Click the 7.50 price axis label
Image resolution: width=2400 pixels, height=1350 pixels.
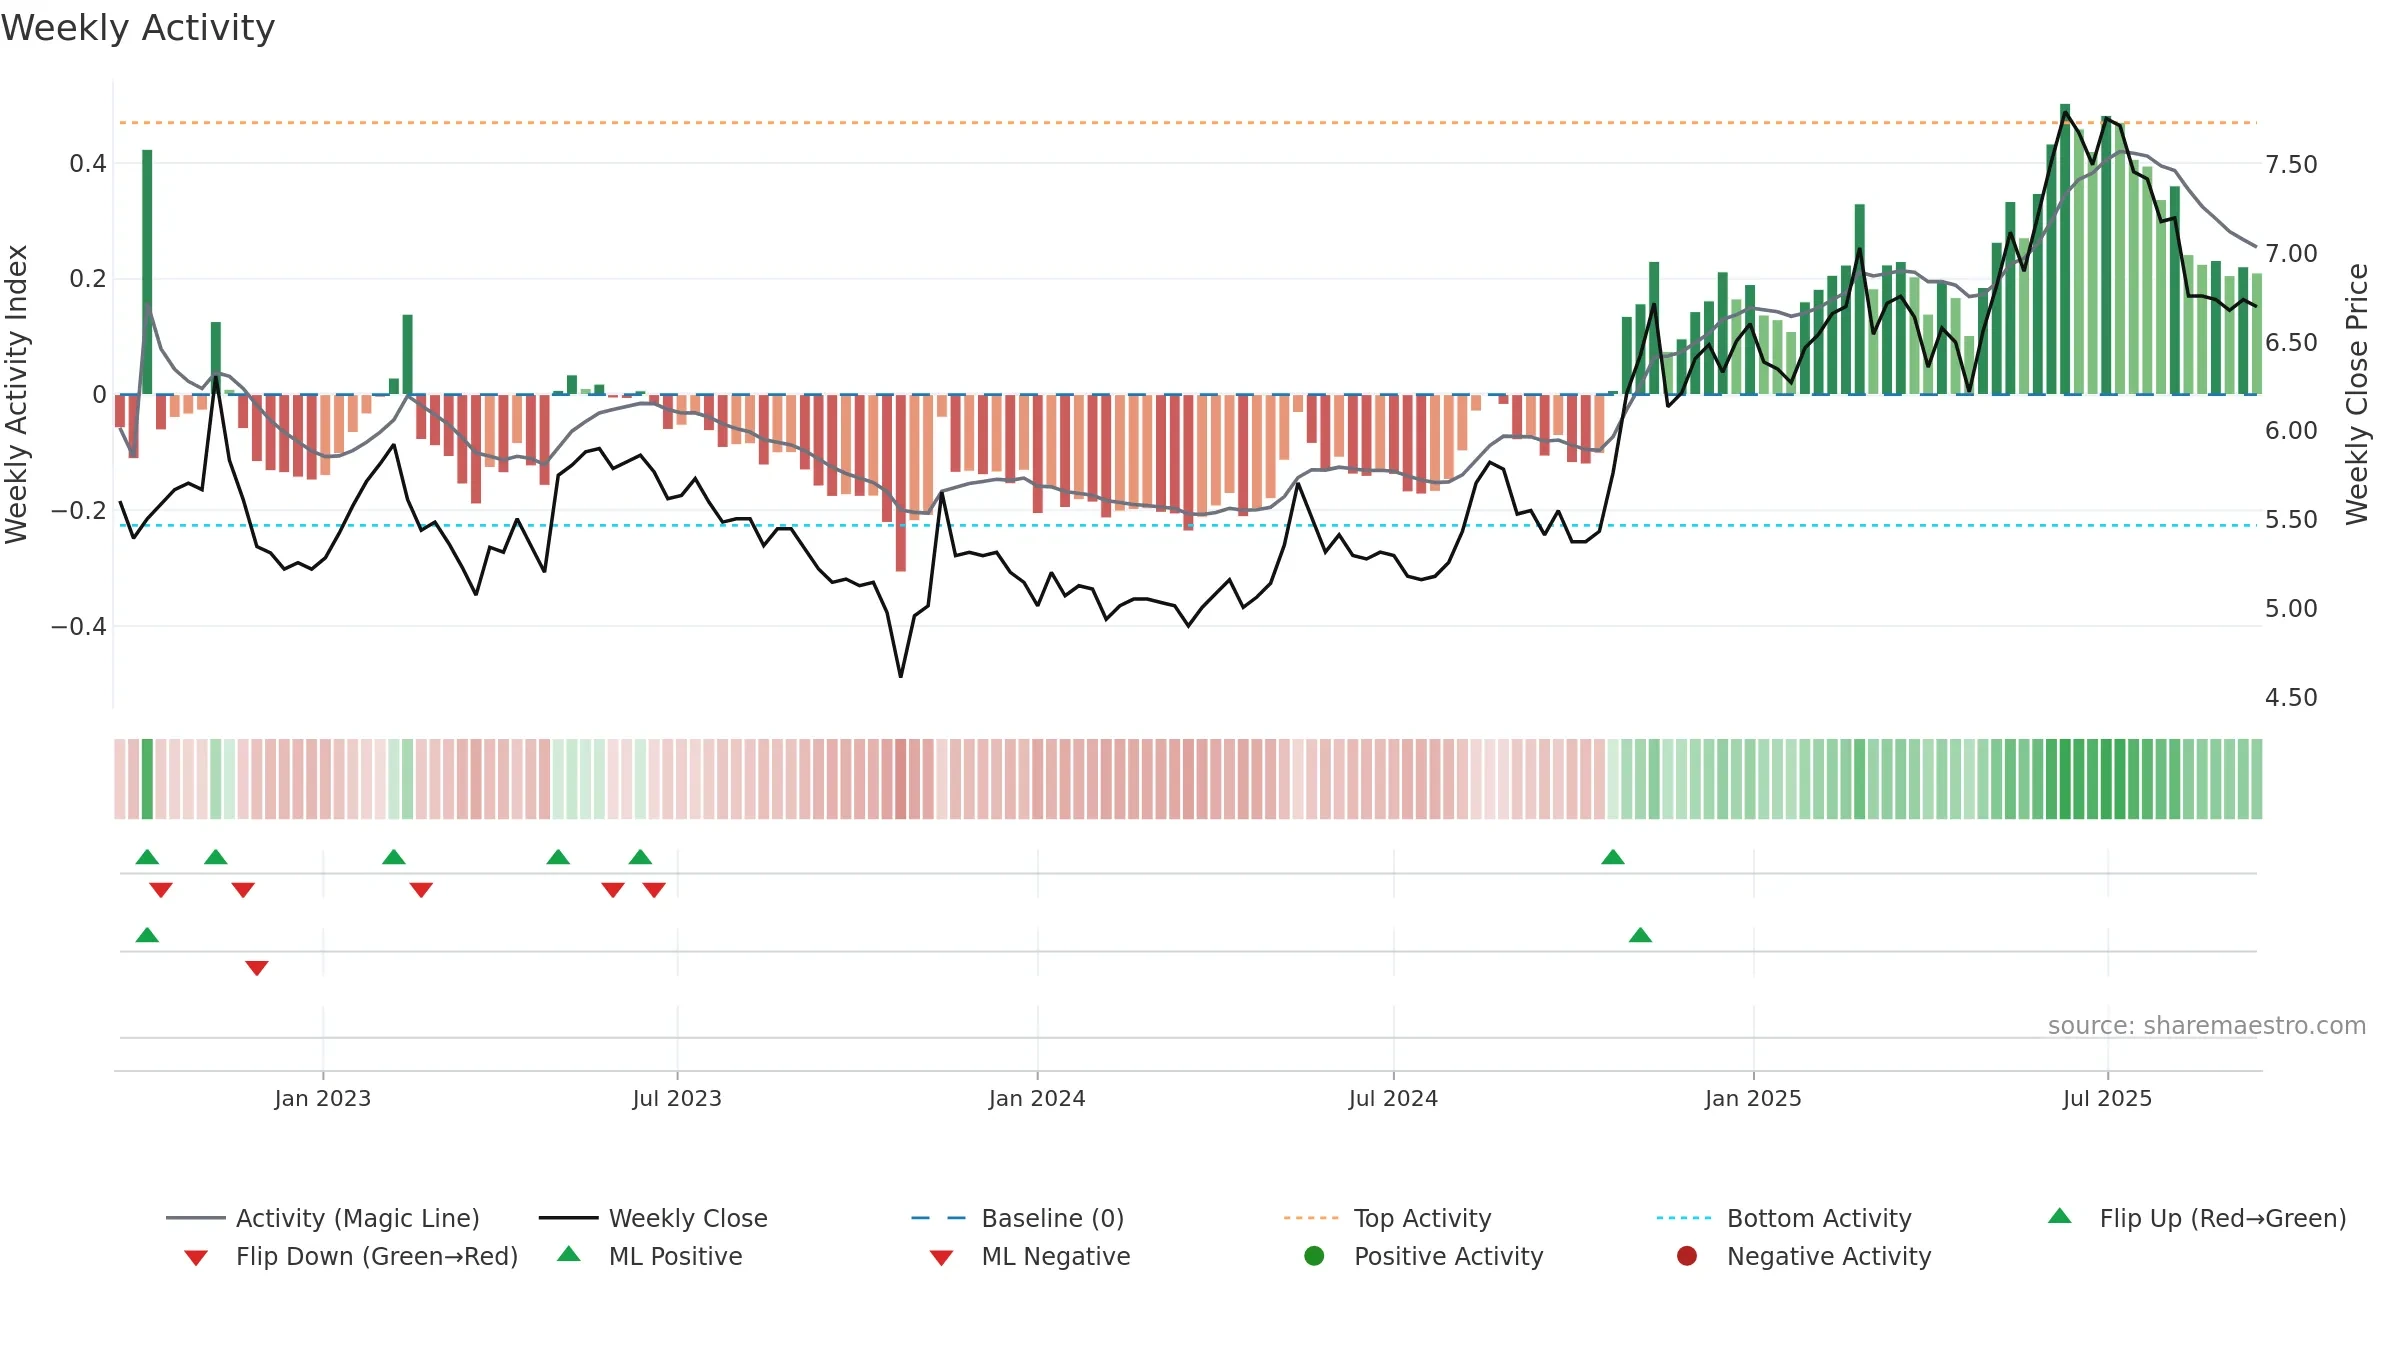[2291, 165]
